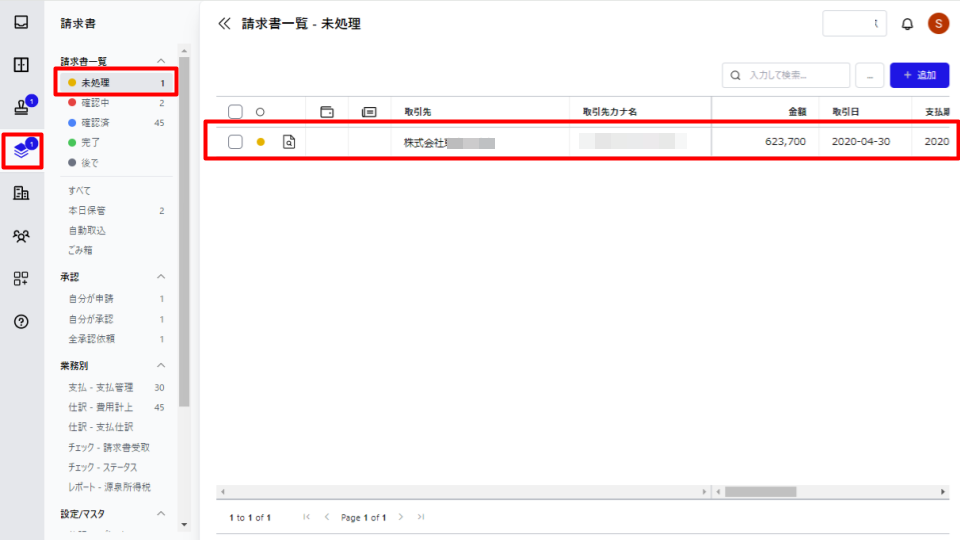Select 未処理 in the invoice list
Viewport: 960px width, 540px height.
pos(116,83)
